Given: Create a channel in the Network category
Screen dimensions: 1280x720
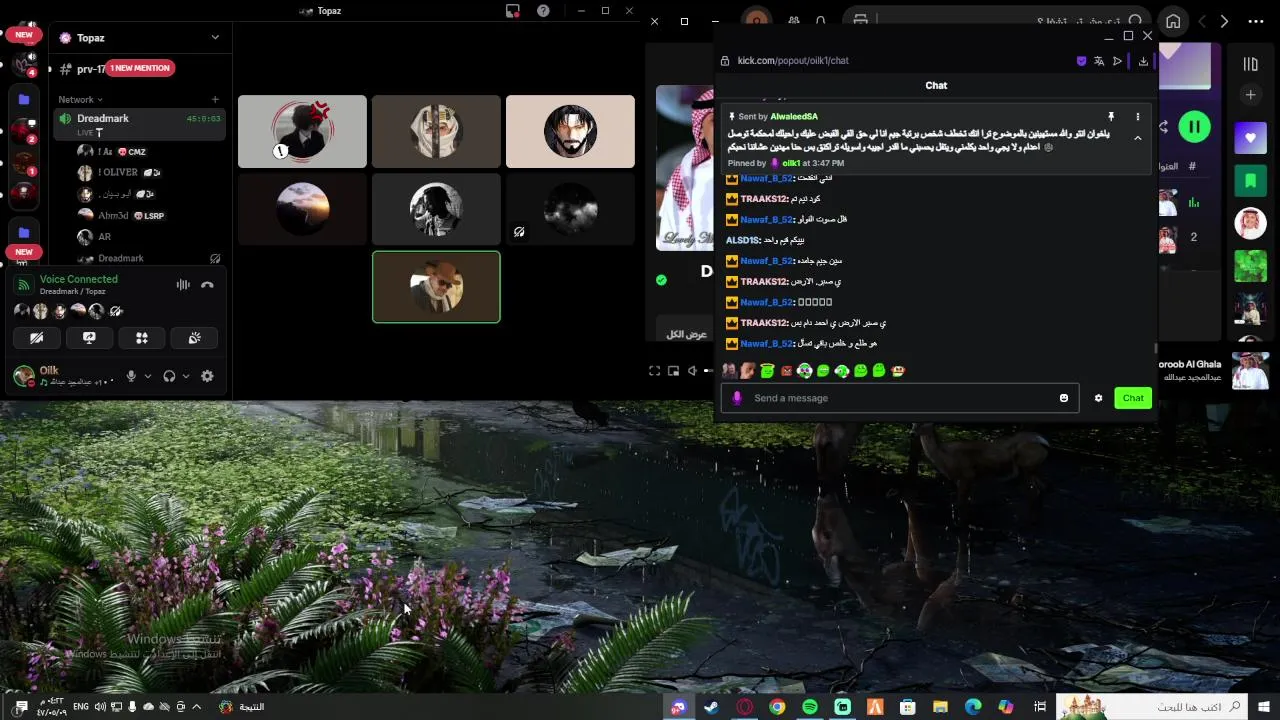Looking at the screenshot, I should point(215,99).
